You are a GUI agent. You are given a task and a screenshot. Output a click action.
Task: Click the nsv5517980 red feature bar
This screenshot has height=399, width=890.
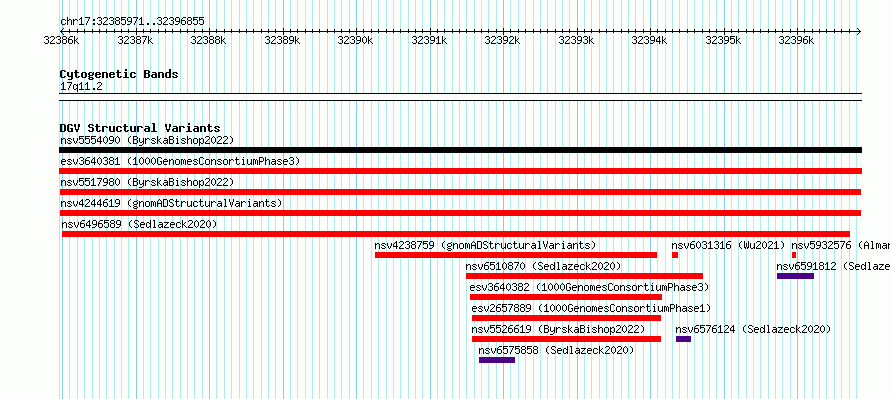[460, 192]
